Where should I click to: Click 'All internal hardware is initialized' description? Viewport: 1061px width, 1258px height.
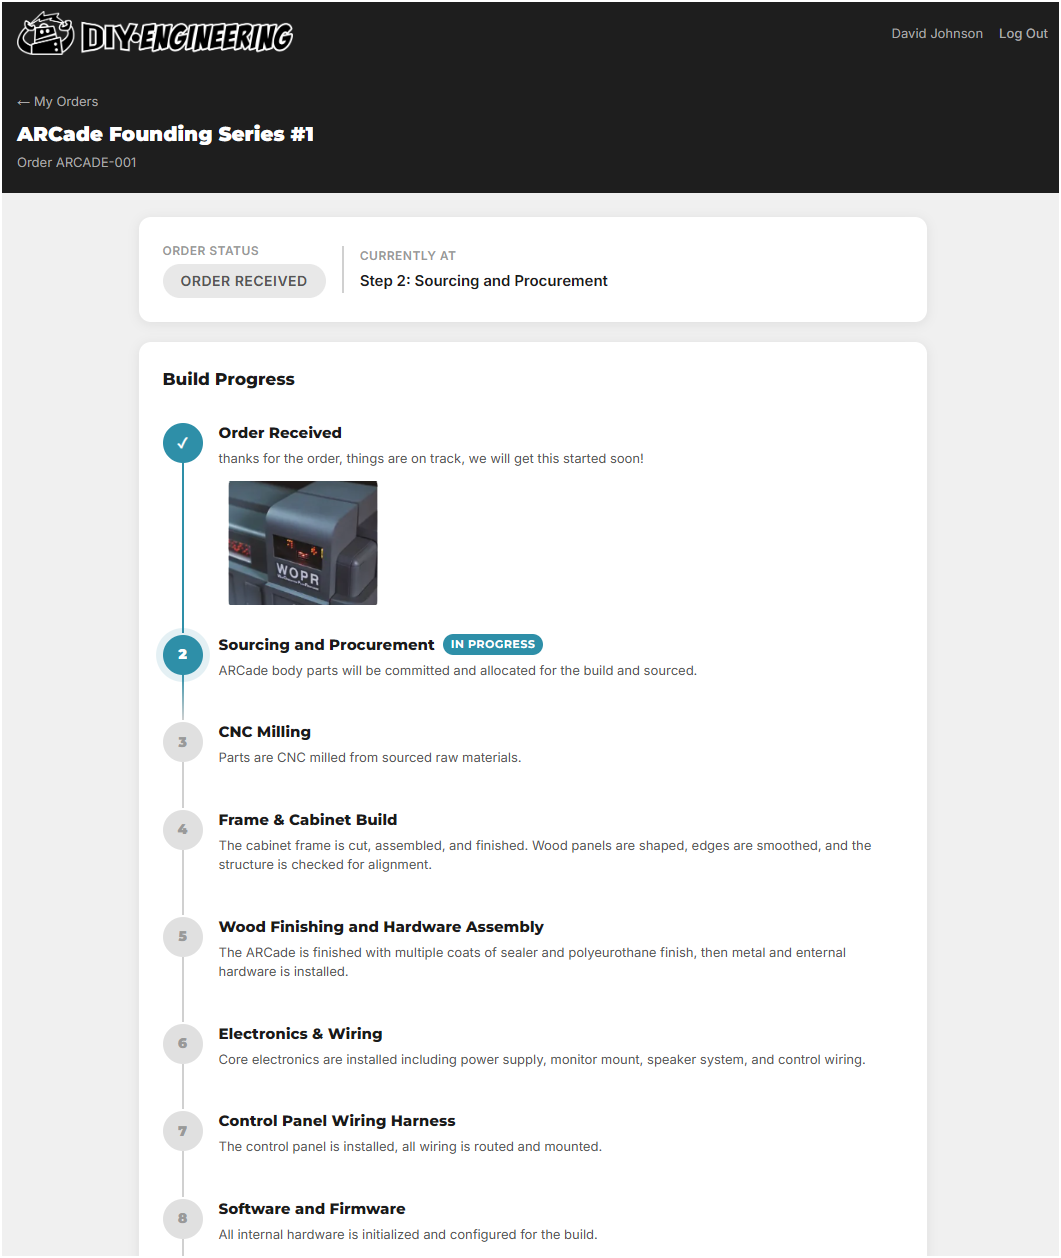tap(408, 1235)
